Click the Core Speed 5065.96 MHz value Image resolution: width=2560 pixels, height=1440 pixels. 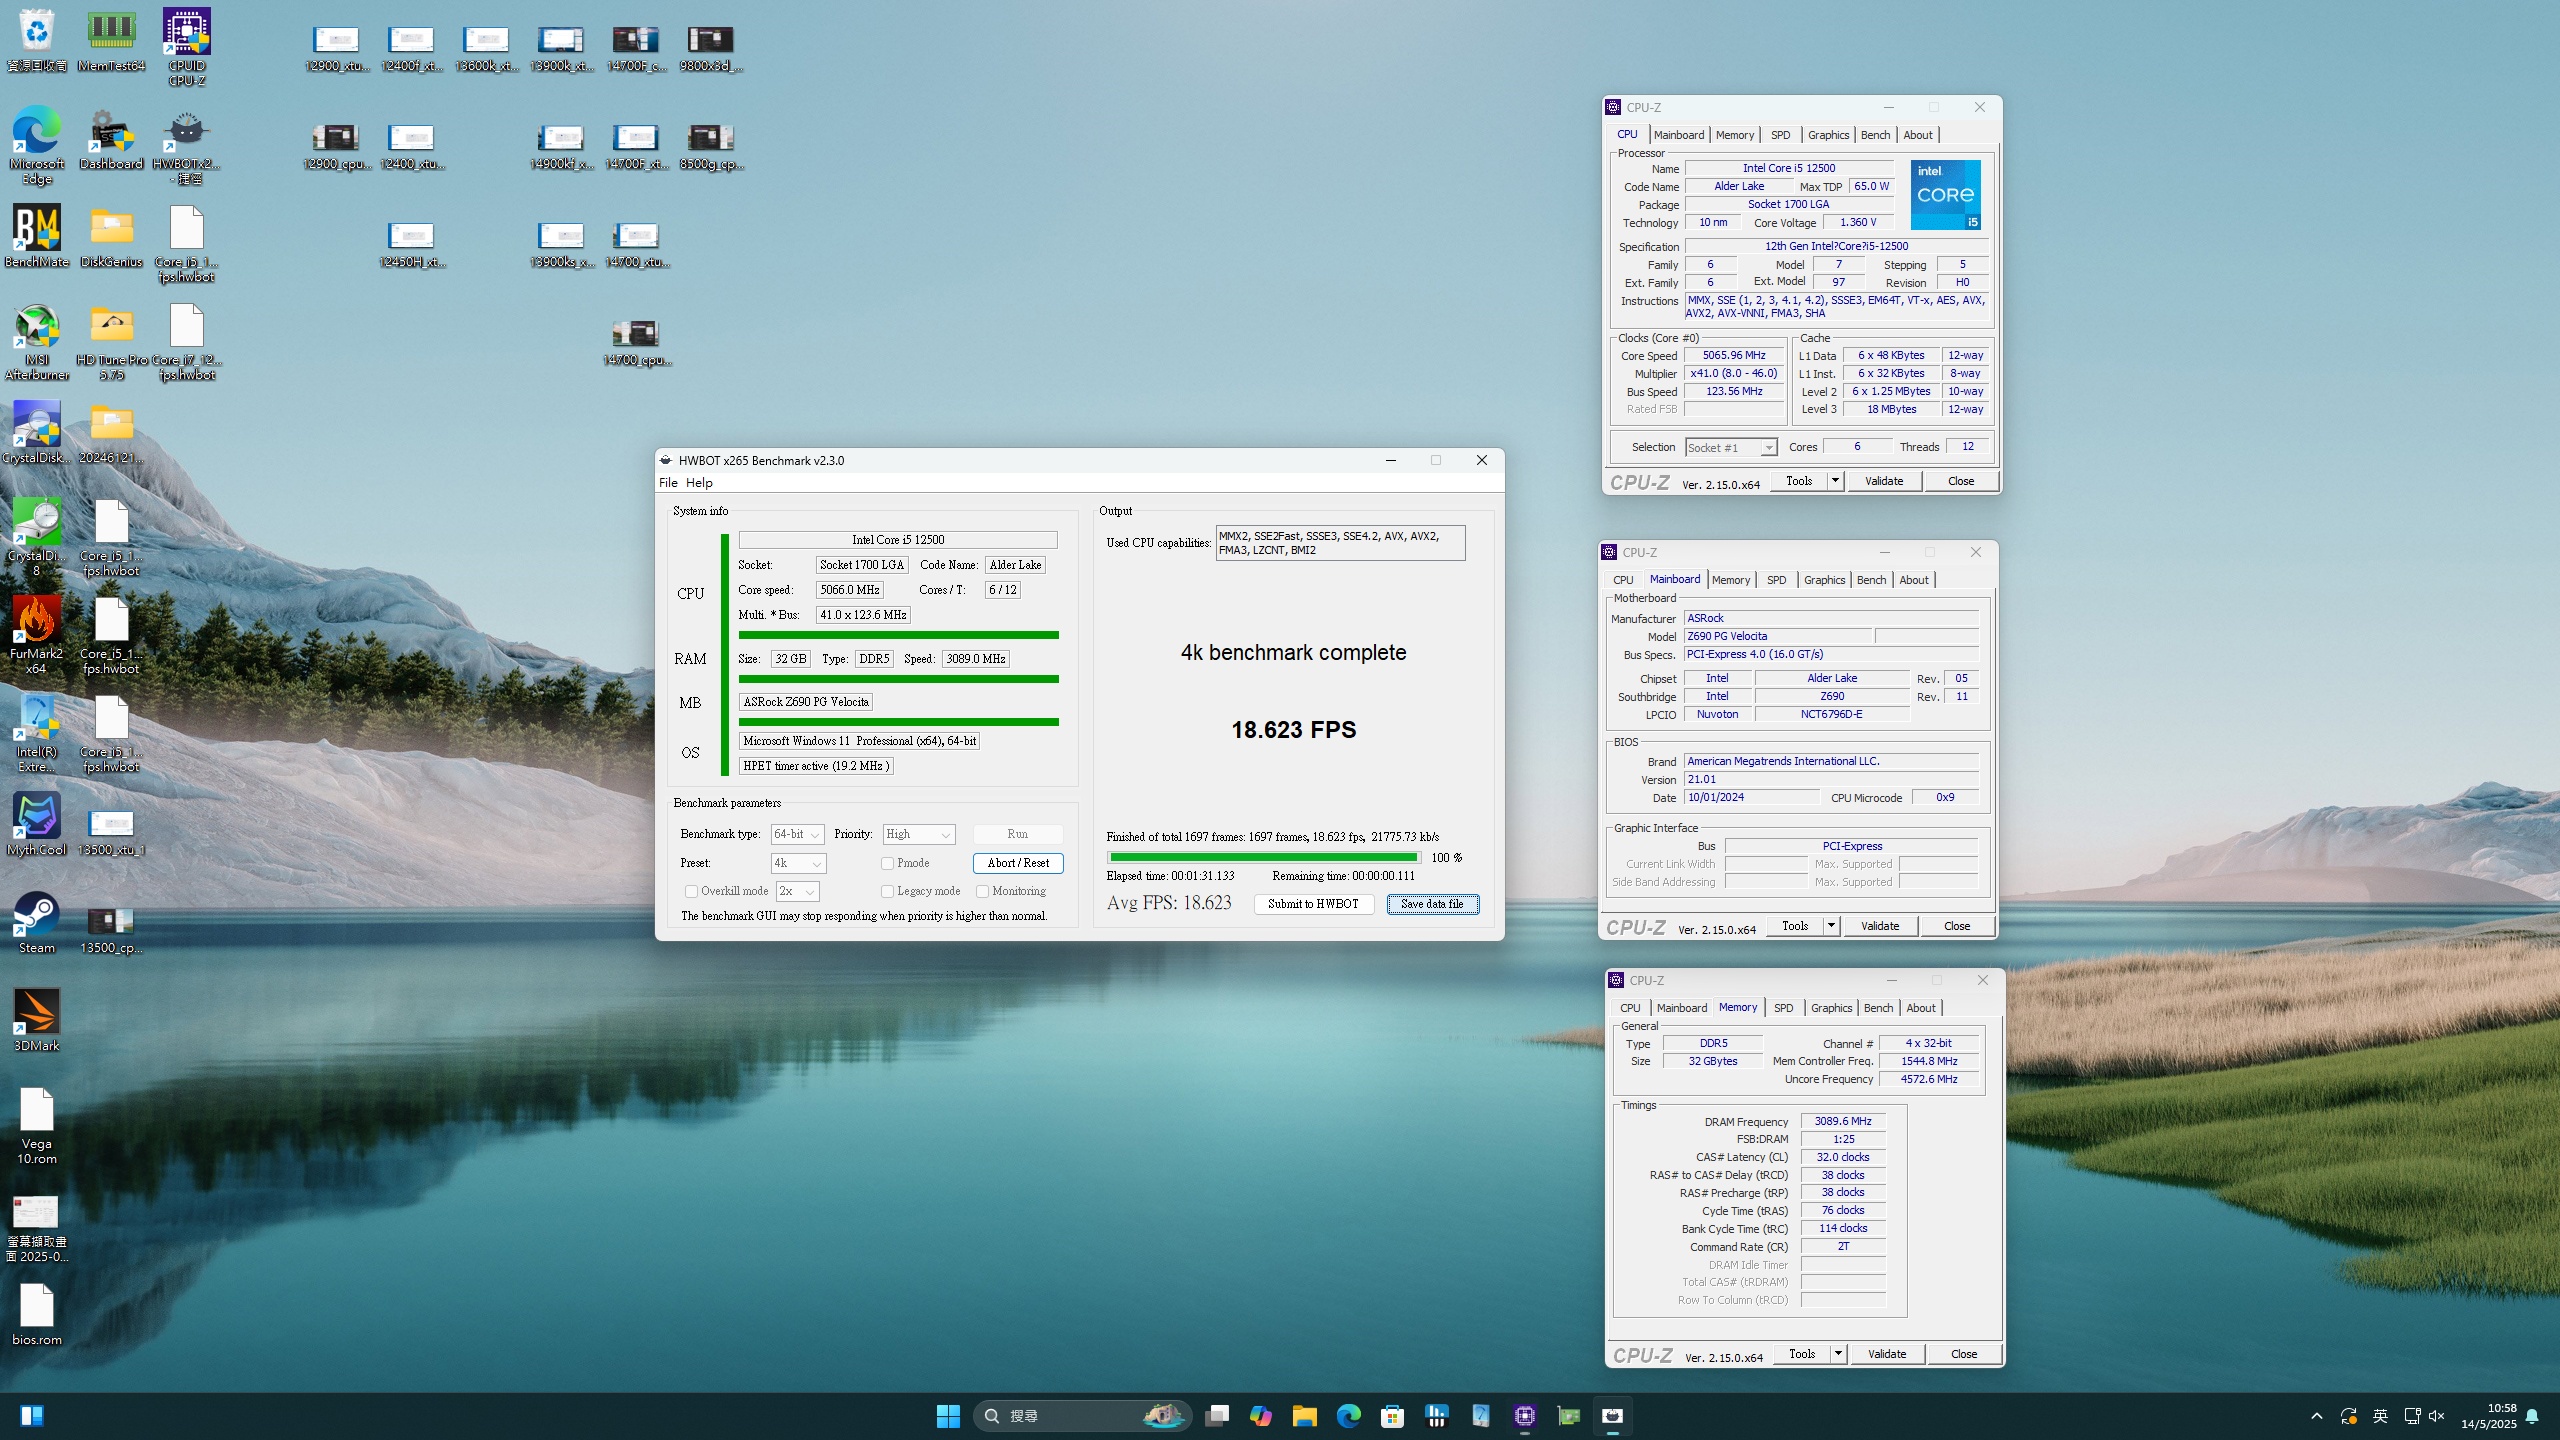[1734, 355]
